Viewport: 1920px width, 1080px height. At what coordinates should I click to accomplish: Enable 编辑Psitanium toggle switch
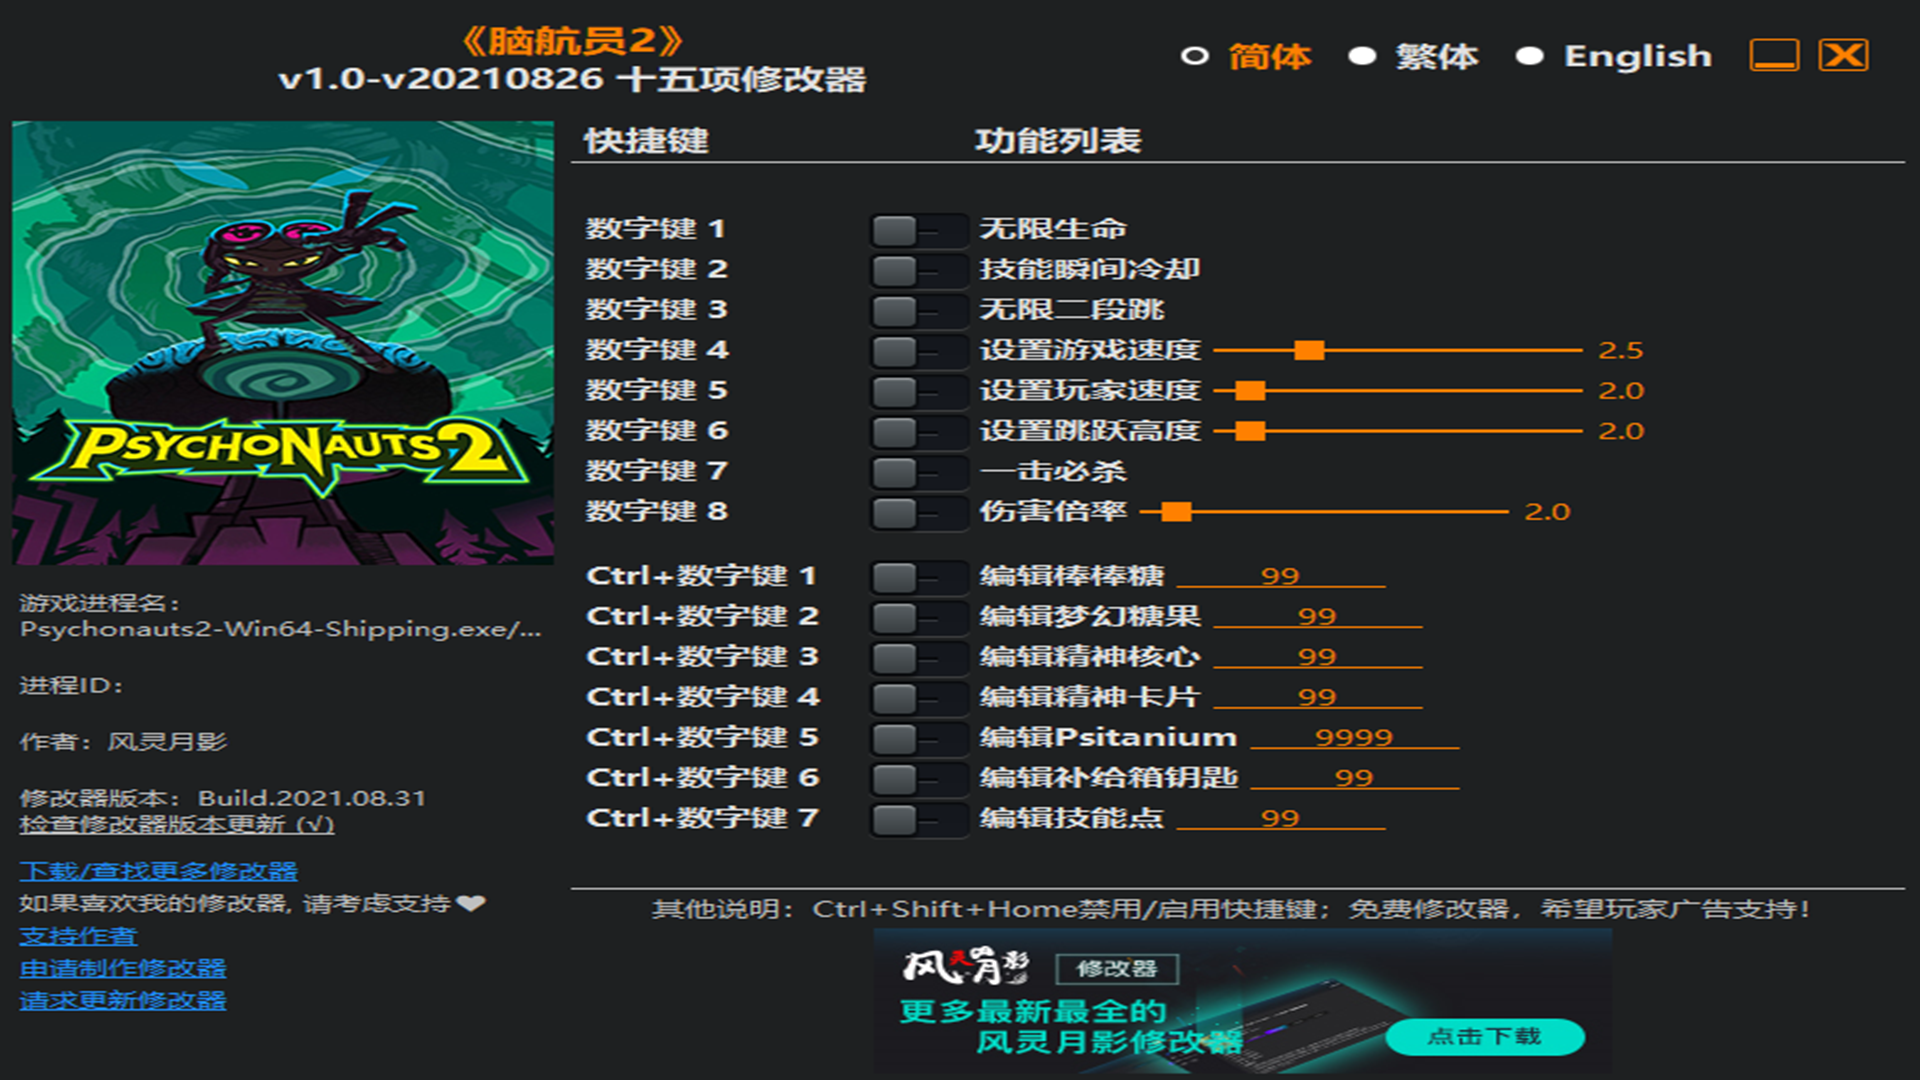click(x=917, y=738)
